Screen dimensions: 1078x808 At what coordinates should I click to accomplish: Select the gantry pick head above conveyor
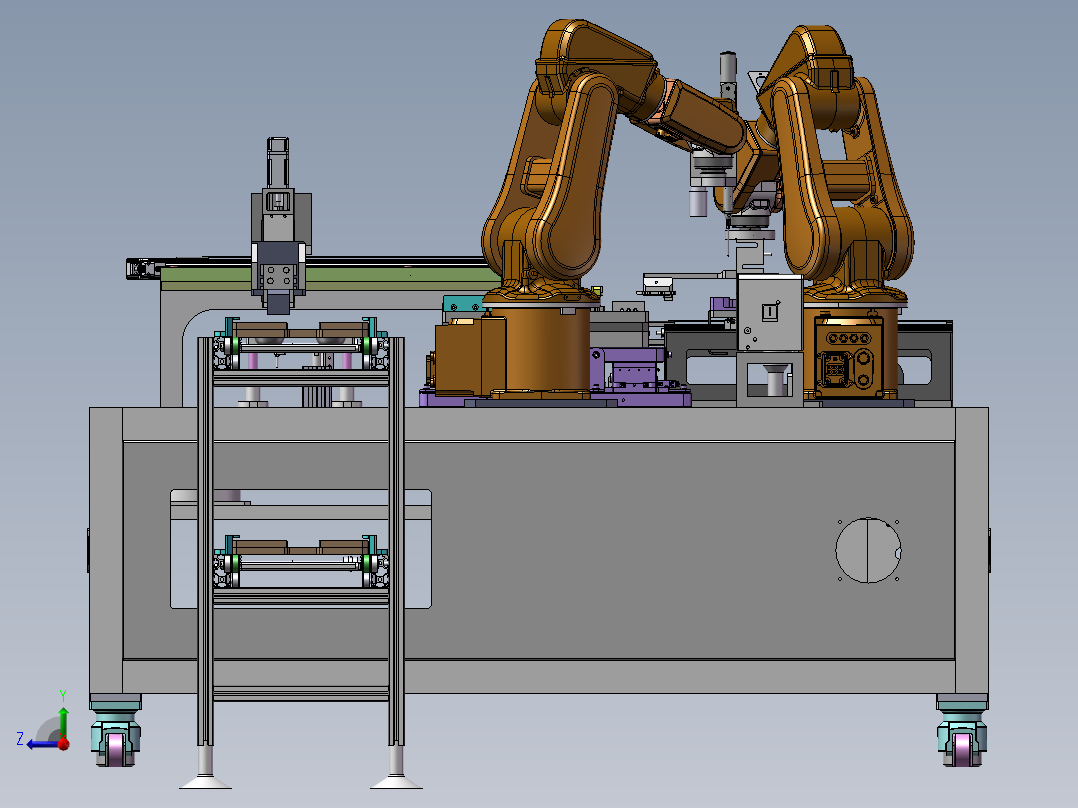tap(280, 227)
